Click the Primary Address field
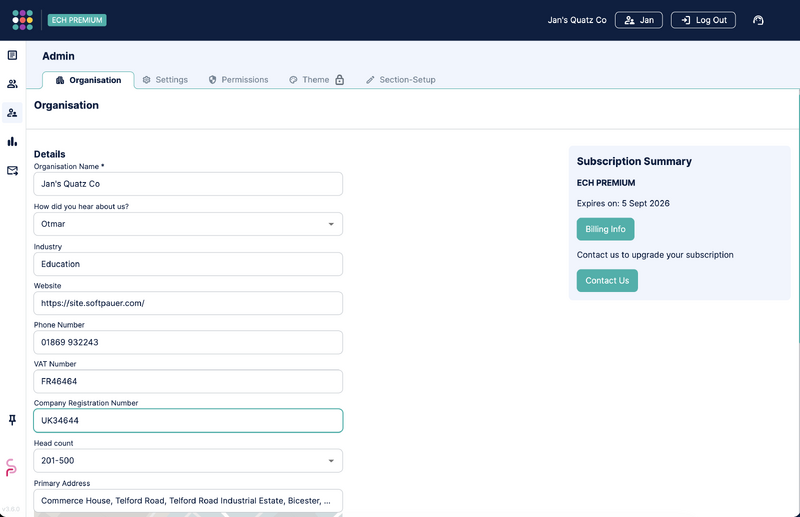800x517 pixels. [188, 501]
